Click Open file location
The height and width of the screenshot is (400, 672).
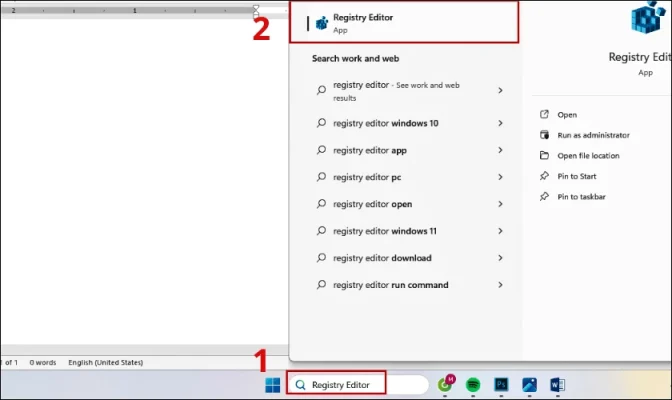pos(588,155)
